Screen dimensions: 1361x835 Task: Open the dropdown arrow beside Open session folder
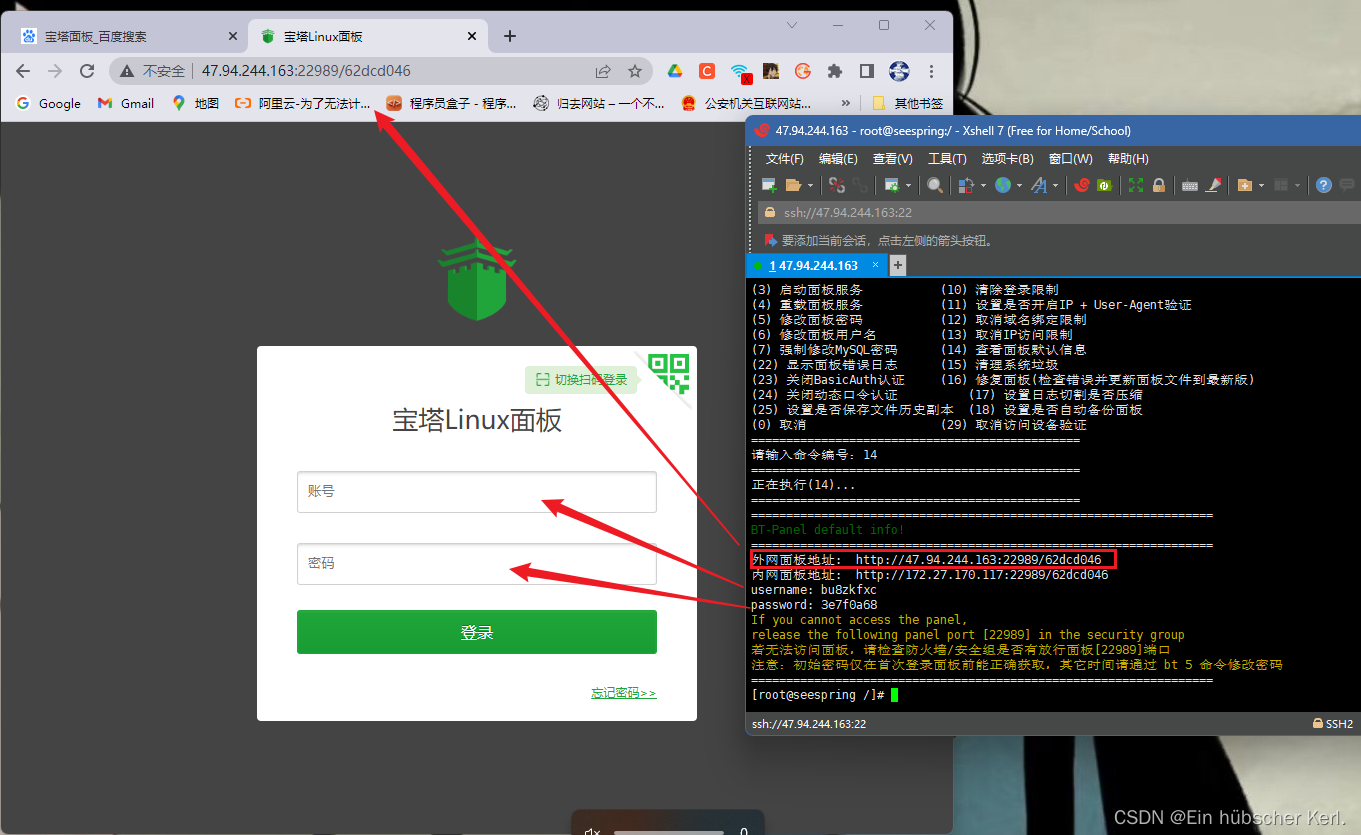tap(810, 185)
